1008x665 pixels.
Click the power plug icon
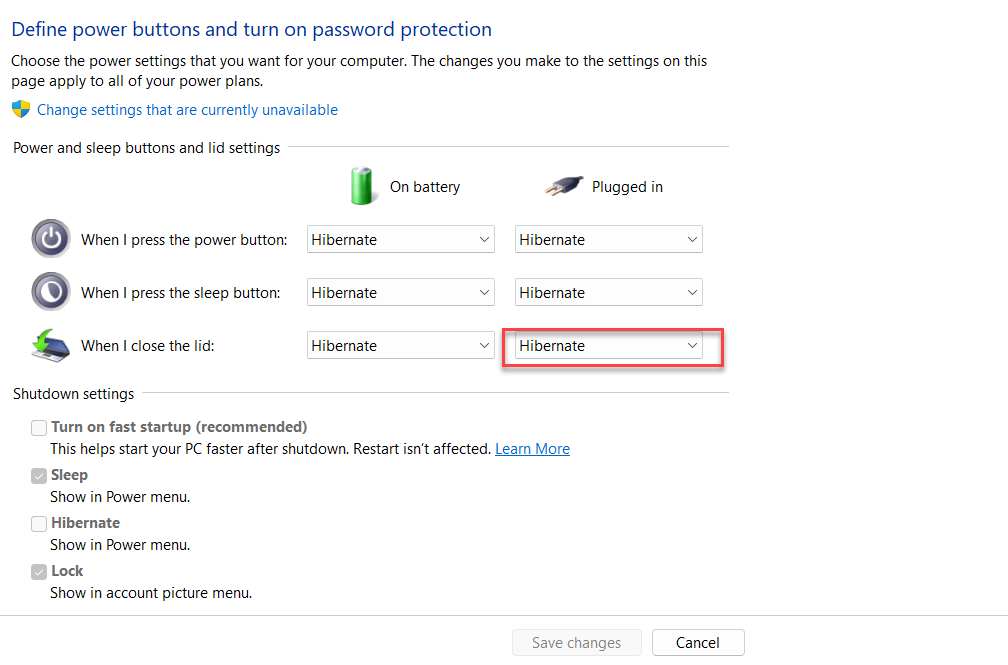point(564,186)
